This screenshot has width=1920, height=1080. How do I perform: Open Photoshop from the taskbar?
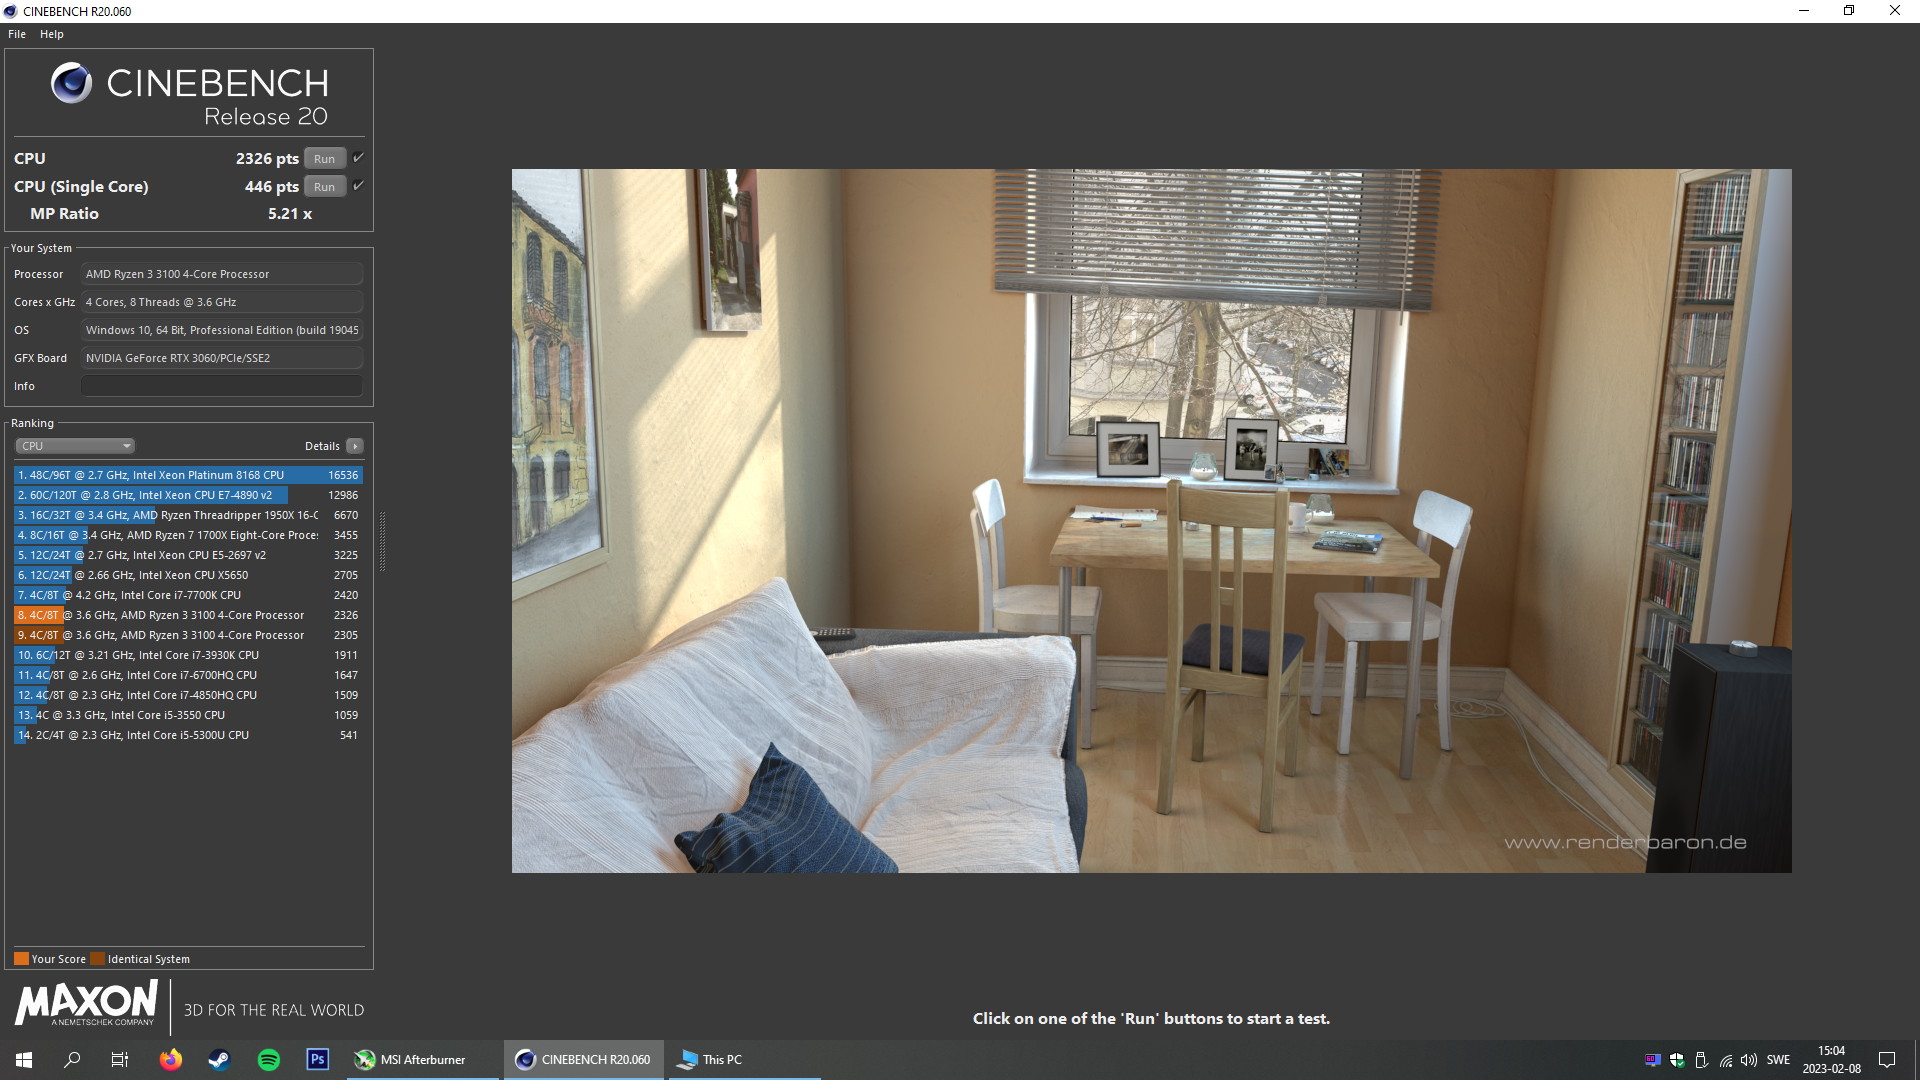(317, 1059)
